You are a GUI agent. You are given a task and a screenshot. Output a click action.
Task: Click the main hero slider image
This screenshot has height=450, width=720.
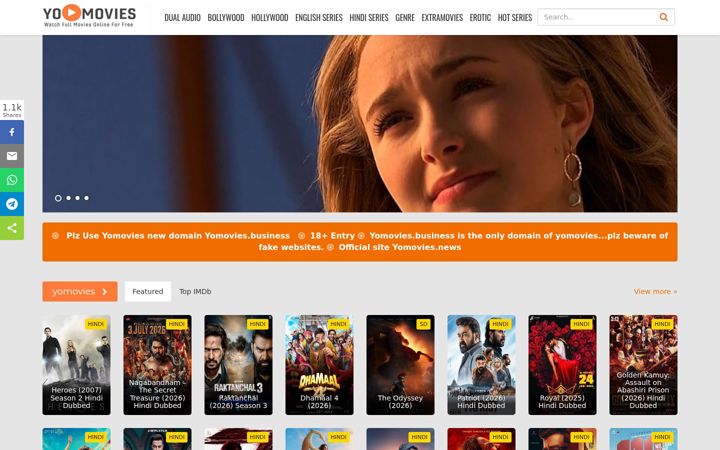(360, 124)
